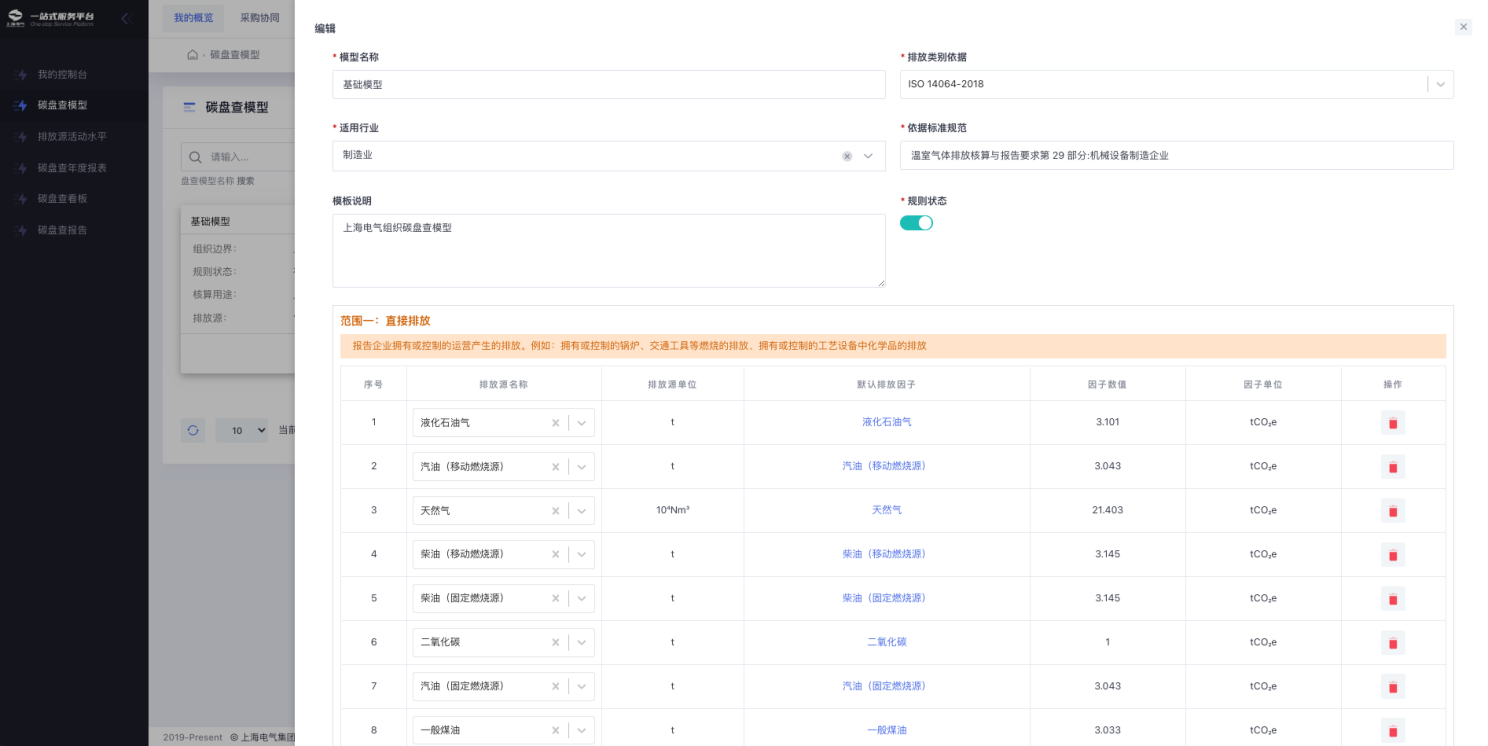Image resolution: width=1488 pixels, height=746 pixels.
Task: Remove the 二氧化碳 row with trash icon
Action: [1392, 643]
